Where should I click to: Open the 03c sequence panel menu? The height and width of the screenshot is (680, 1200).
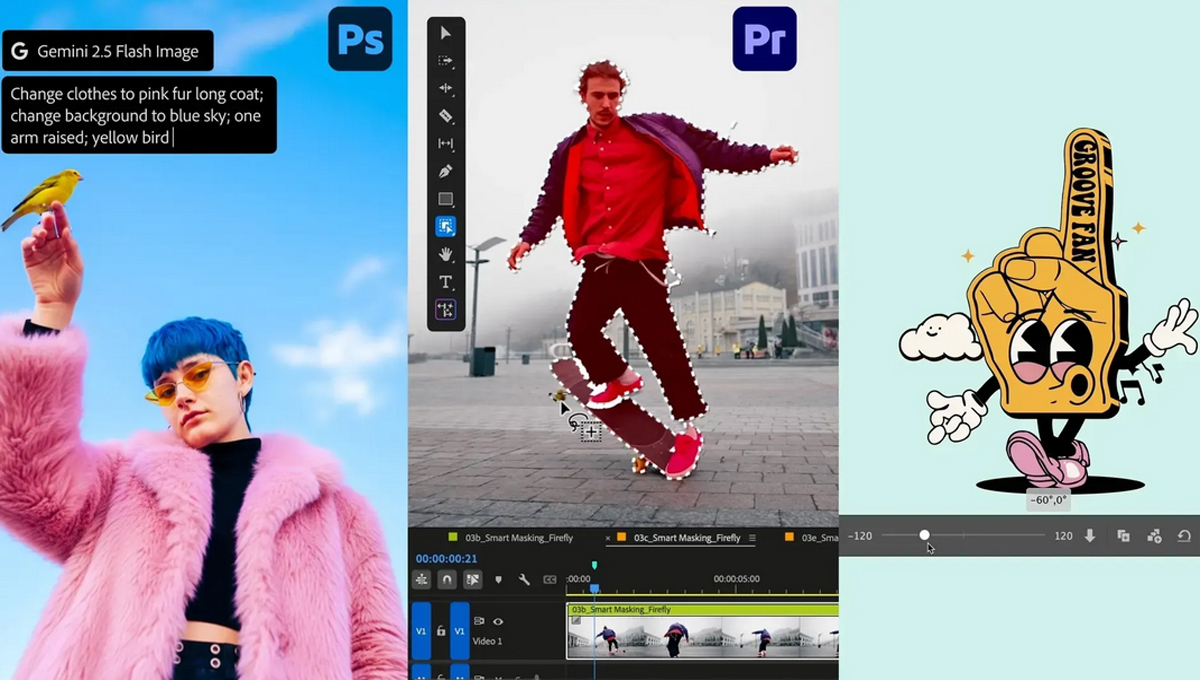pos(753,538)
